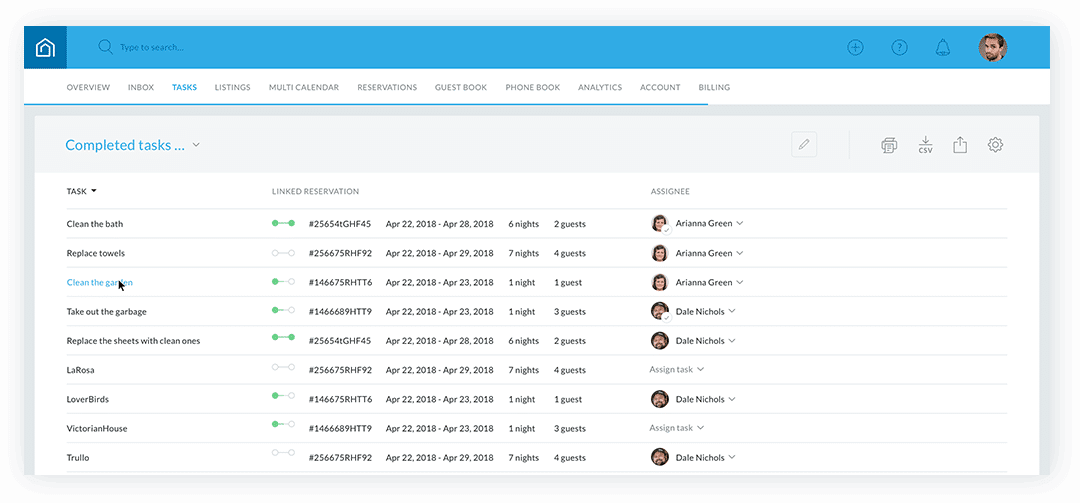This screenshot has height=503, width=1080.
Task: Click into the Type to search field
Action: tap(152, 48)
